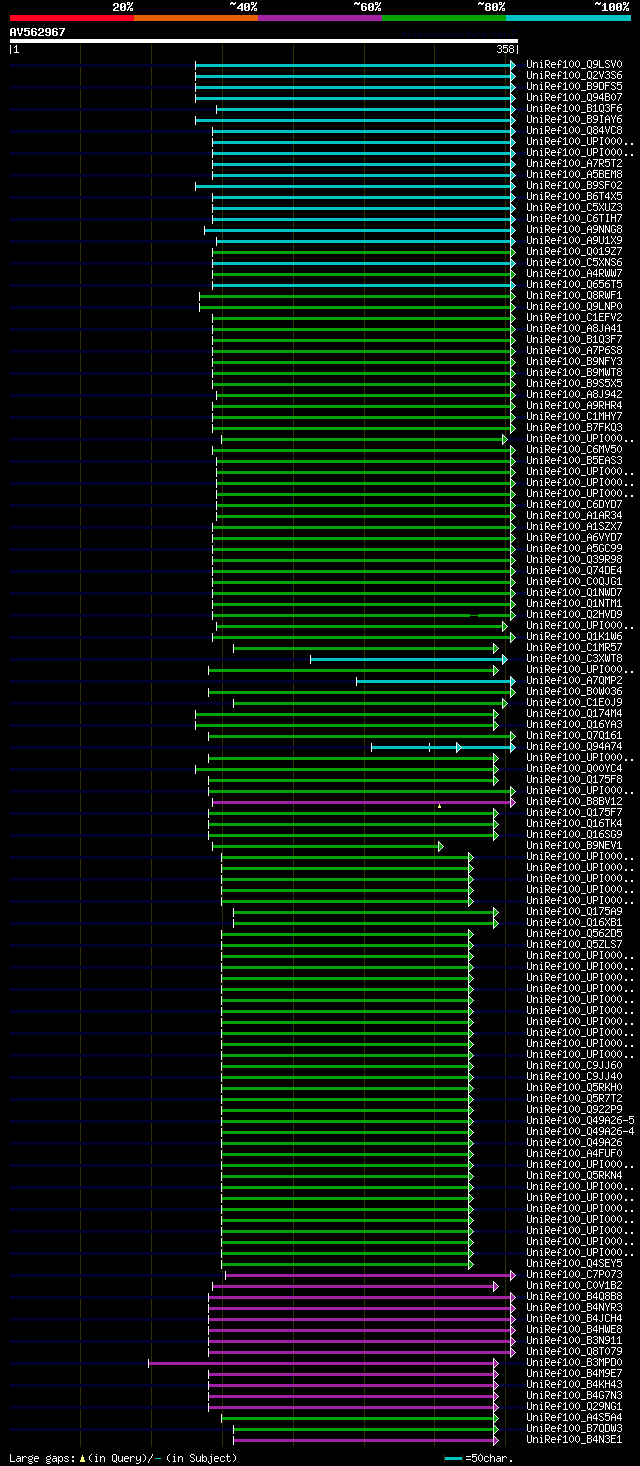Click the UniRef100_Q4SEY5 label
640x1466 pixels.
(574, 1264)
